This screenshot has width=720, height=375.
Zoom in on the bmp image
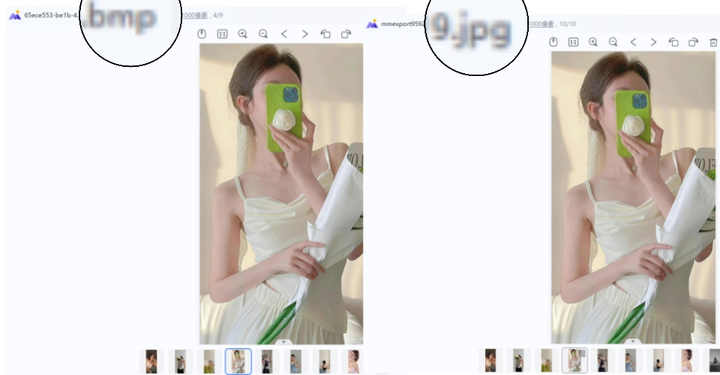click(242, 34)
